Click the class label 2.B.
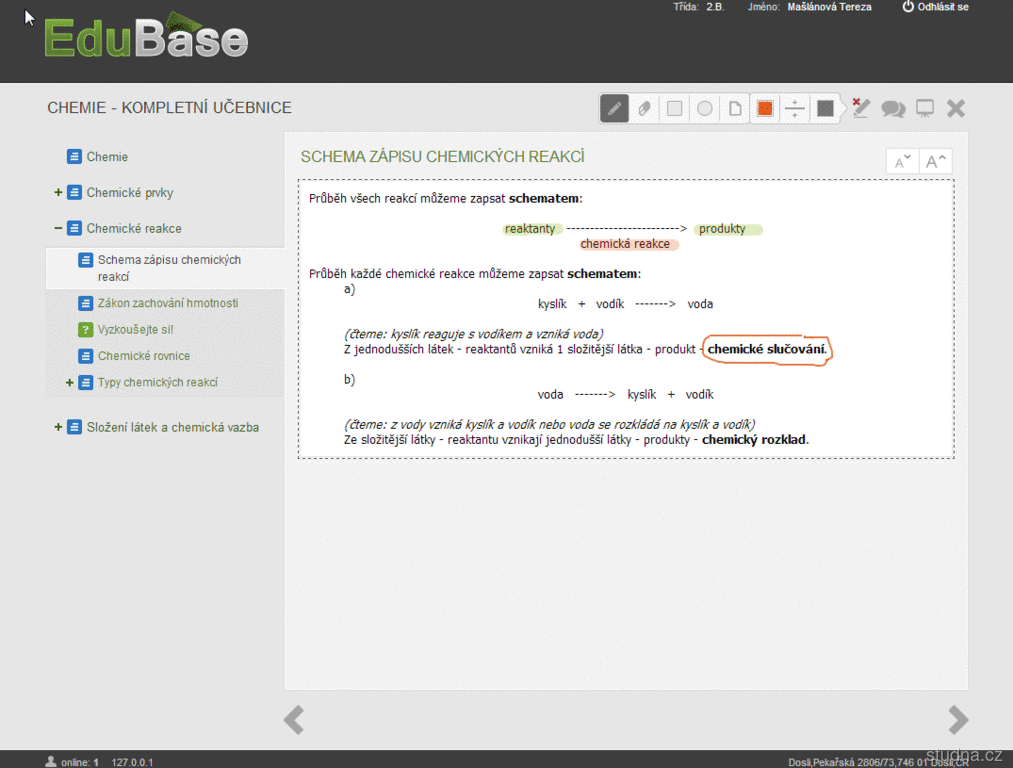The height and width of the screenshot is (768, 1013). coord(715,7)
